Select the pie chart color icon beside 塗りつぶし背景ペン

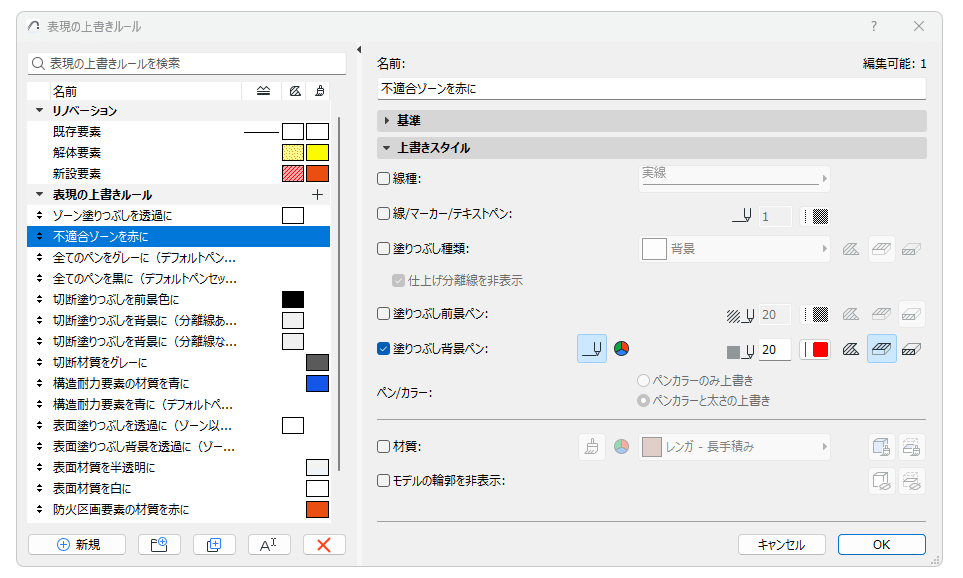pyautogui.click(x=621, y=349)
